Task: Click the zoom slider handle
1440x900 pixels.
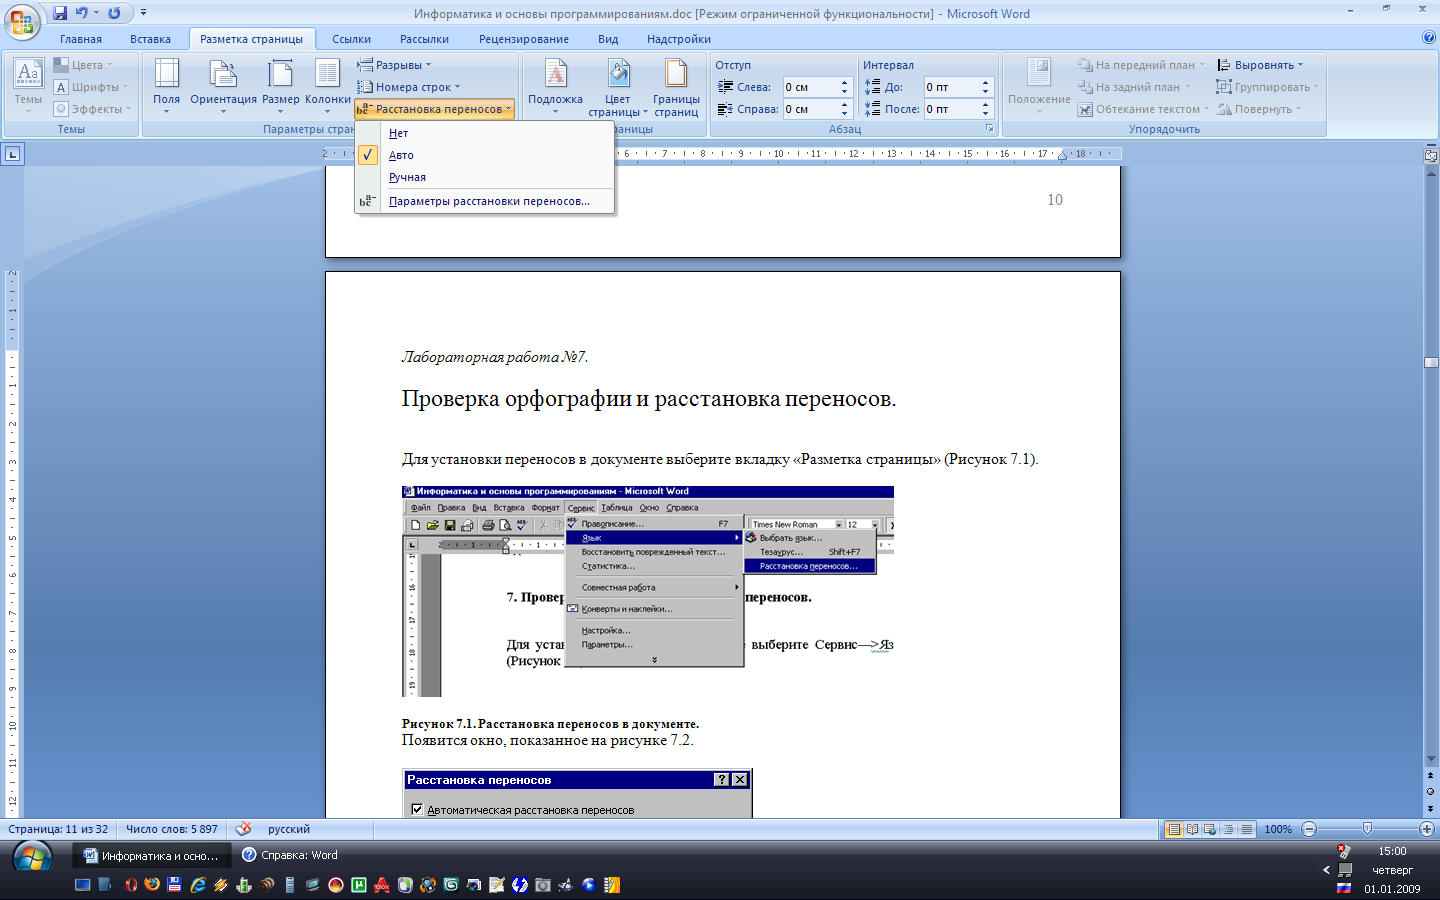Action: (x=1367, y=829)
